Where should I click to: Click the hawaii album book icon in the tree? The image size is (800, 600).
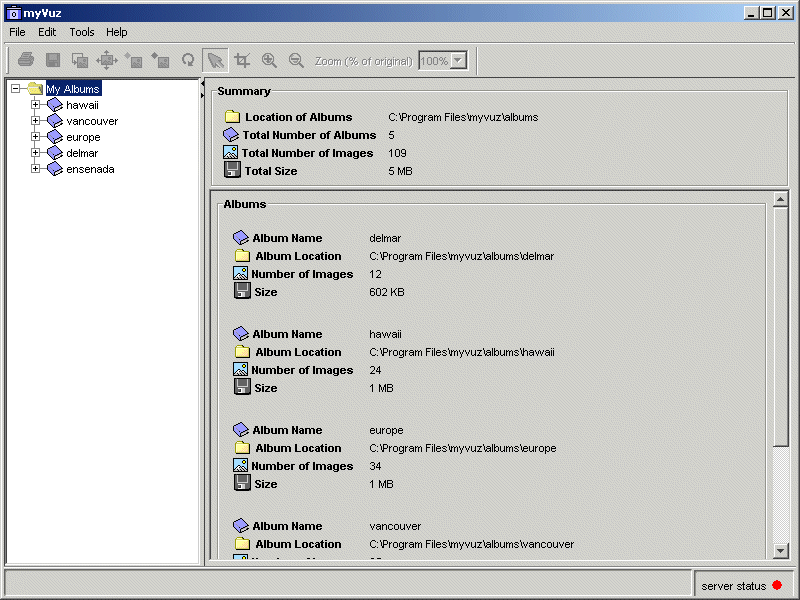coord(55,105)
